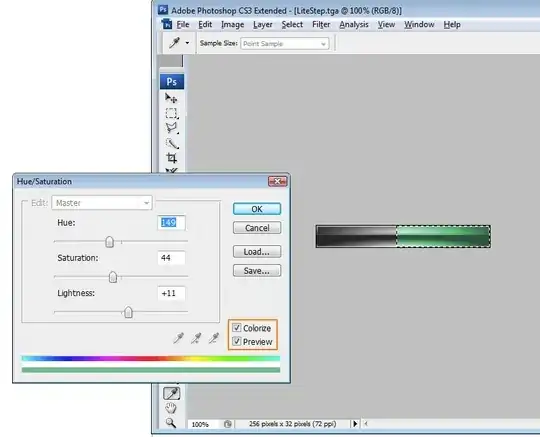Open the Layer menu
540x437 pixels.
coord(263,24)
